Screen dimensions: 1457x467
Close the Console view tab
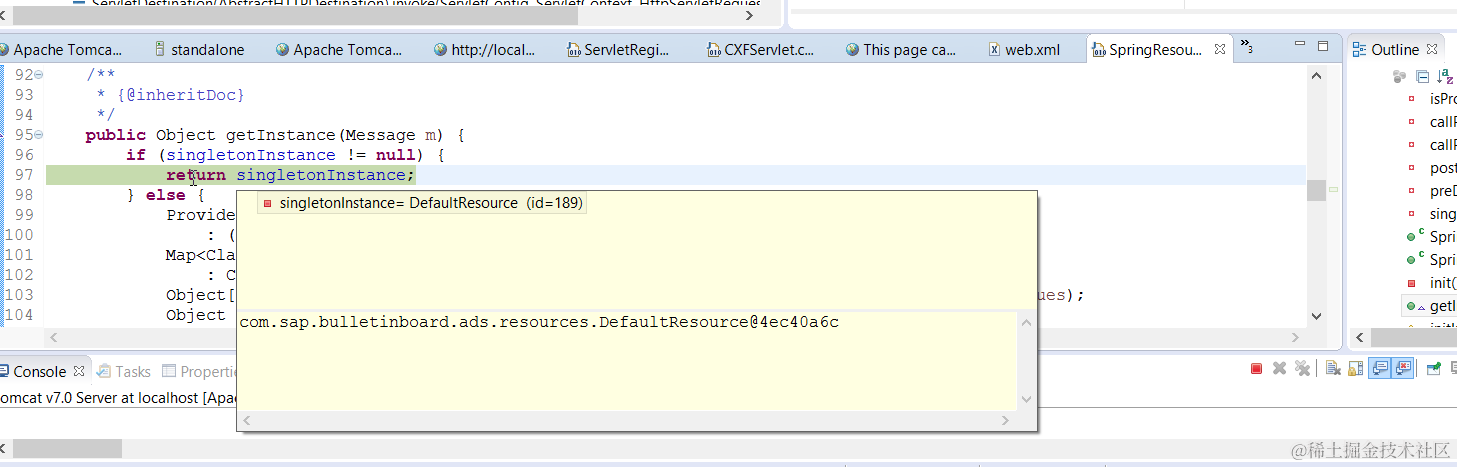79,371
